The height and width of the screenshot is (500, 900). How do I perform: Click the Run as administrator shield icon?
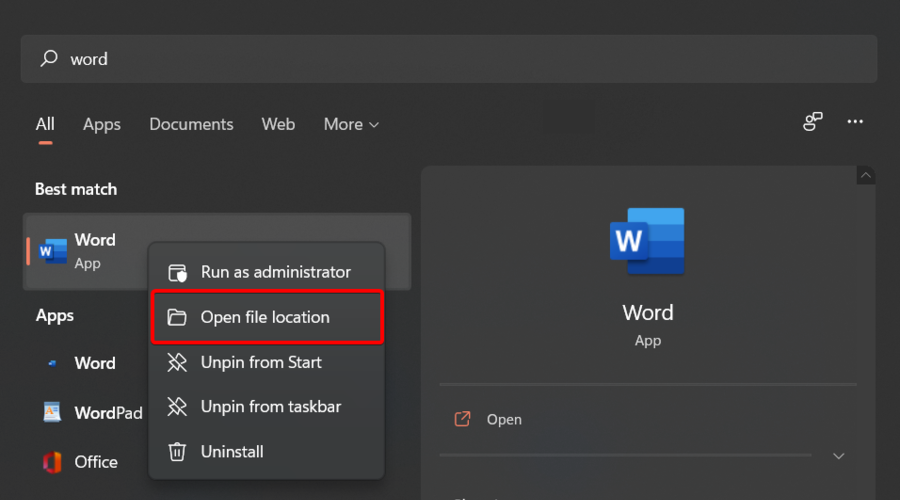(177, 273)
